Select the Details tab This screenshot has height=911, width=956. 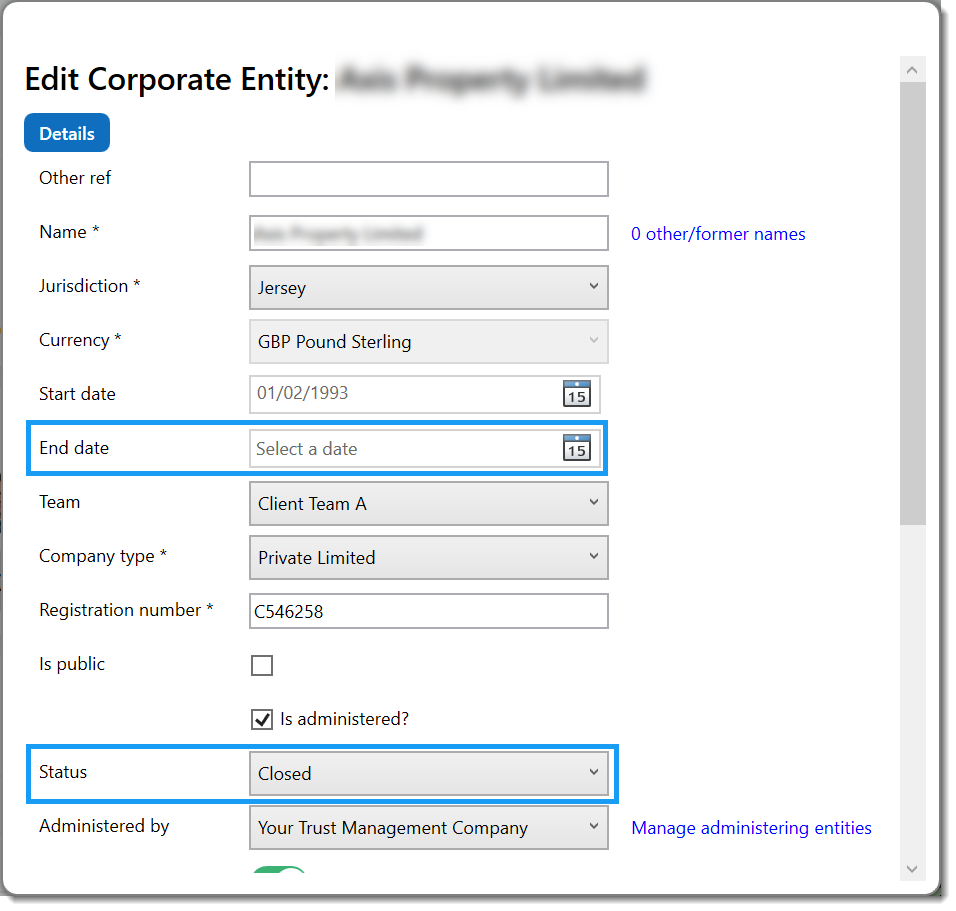point(66,132)
